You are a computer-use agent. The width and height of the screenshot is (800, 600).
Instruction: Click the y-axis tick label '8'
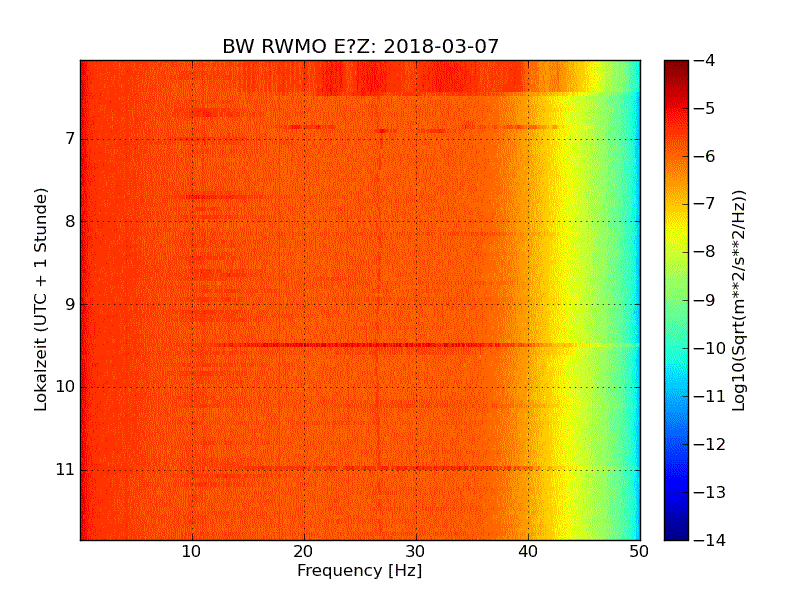tap(70, 221)
